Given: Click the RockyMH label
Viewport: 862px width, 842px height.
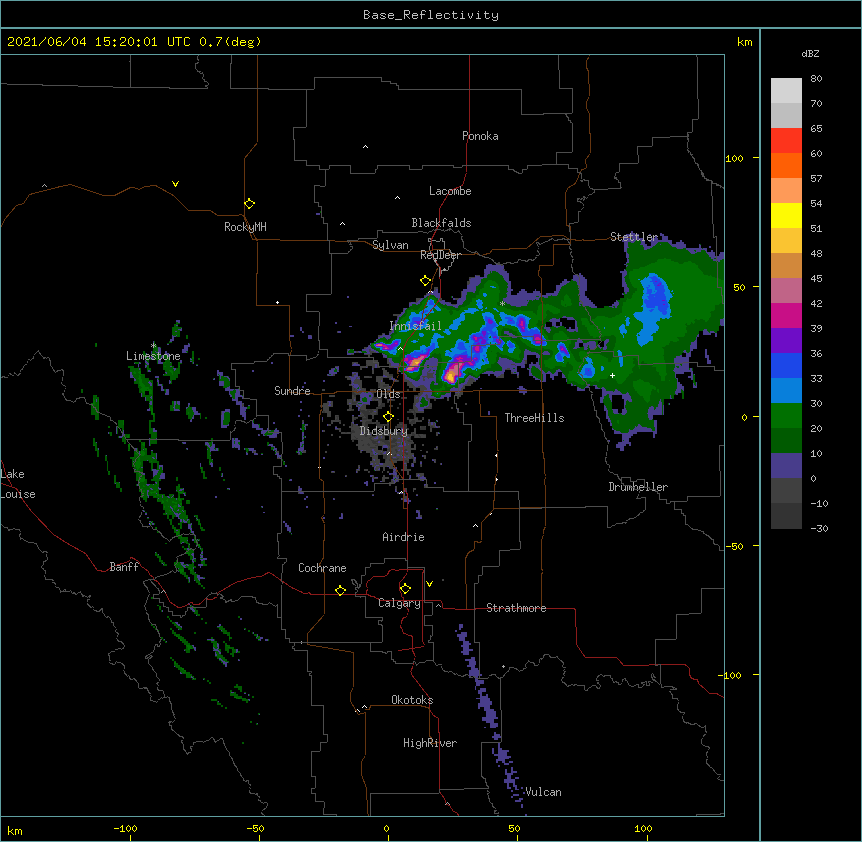Looking at the screenshot, I should 245,227.
